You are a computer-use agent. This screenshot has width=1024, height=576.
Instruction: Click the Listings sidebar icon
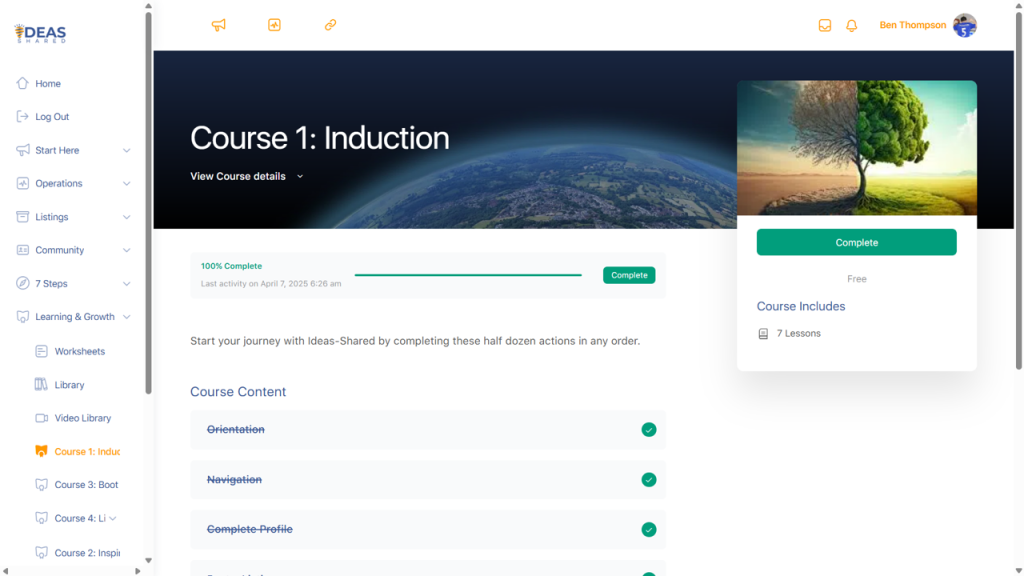point(23,216)
